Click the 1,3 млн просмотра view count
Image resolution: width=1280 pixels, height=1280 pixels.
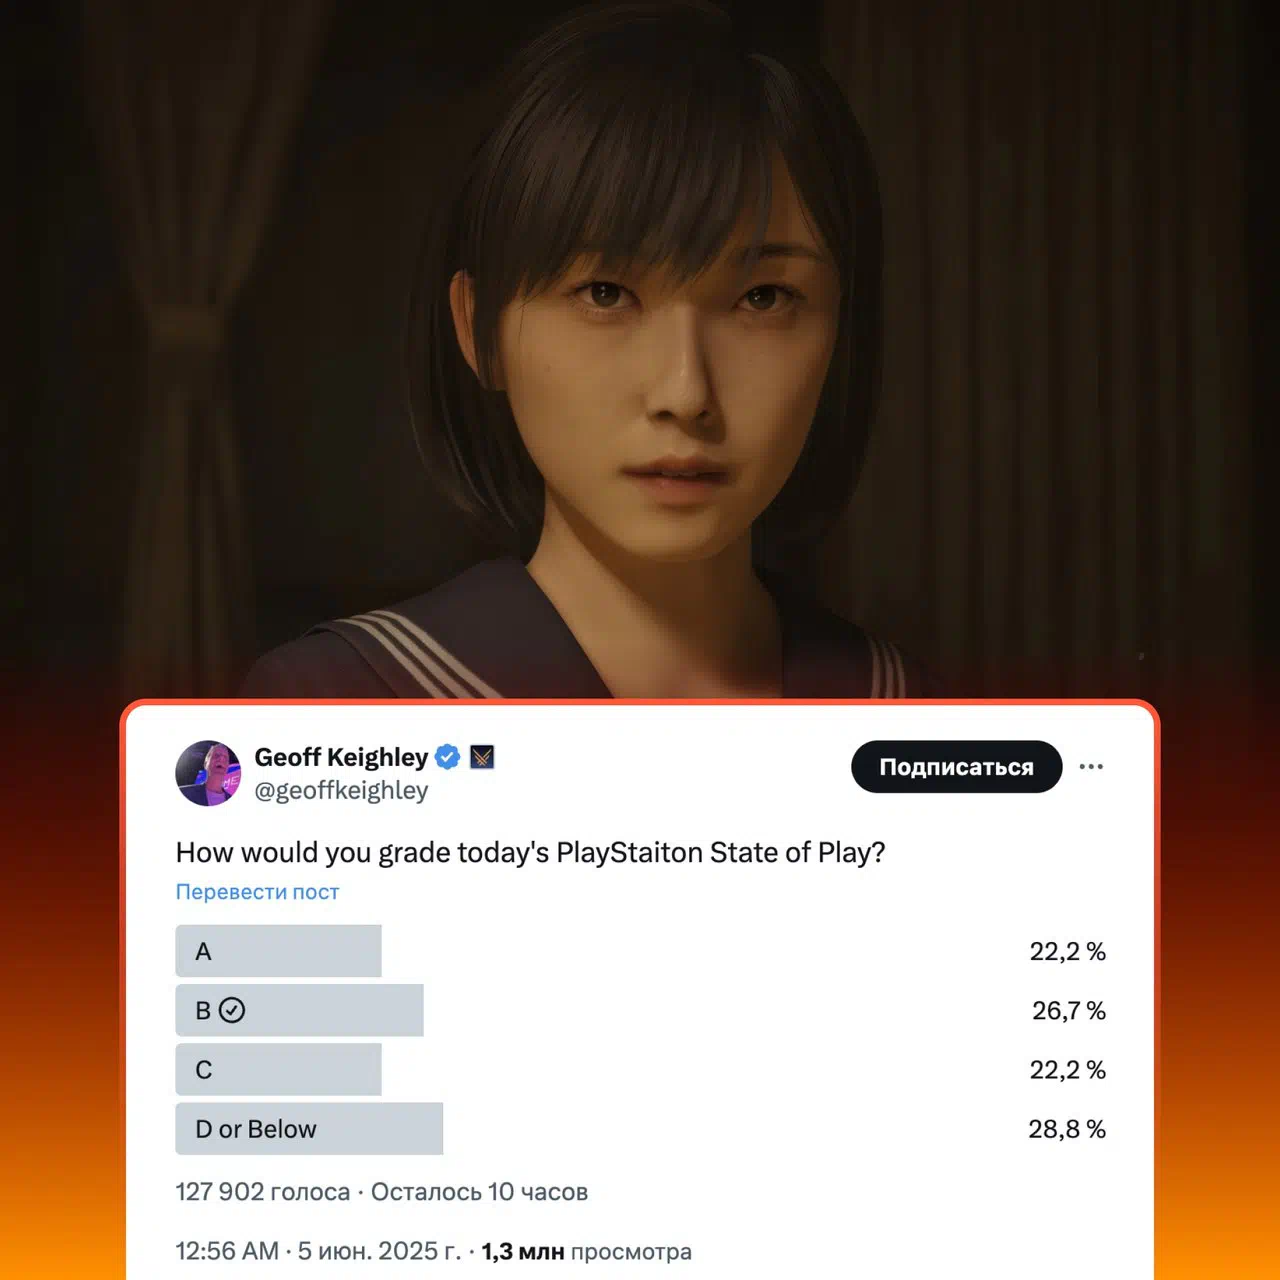point(586,1251)
